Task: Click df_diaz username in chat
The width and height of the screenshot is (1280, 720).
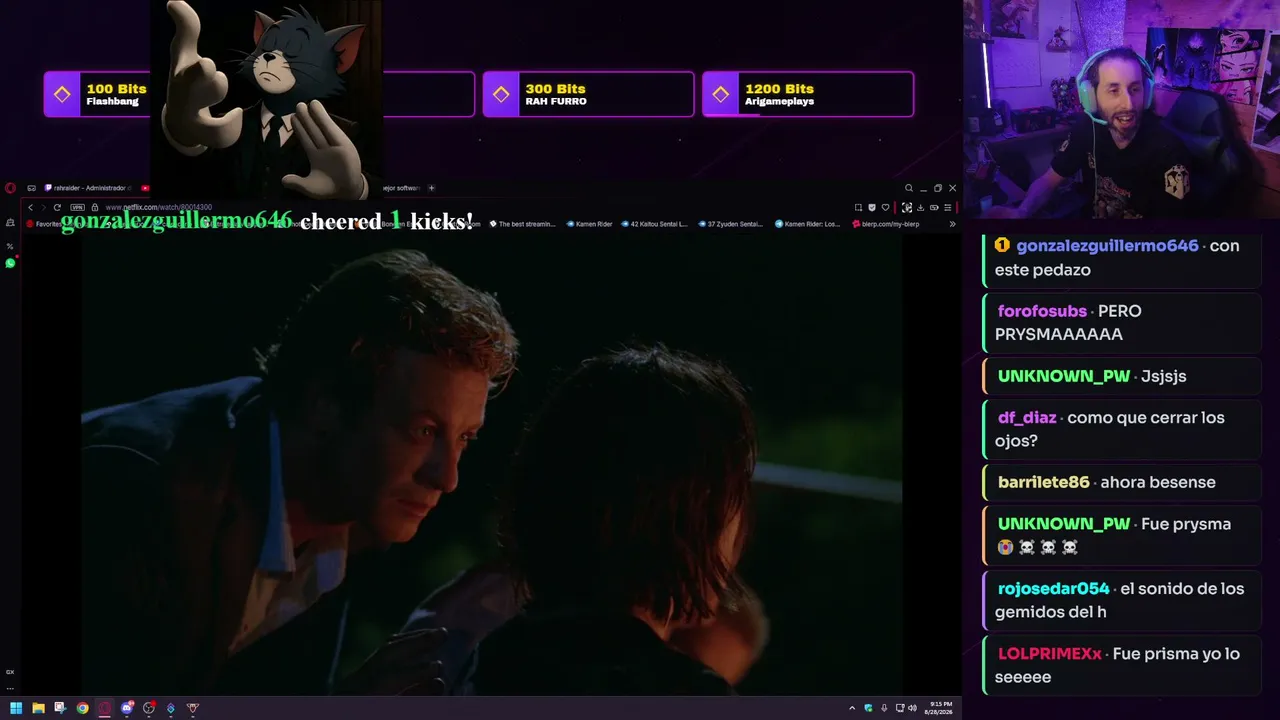Action: pos(1027,417)
